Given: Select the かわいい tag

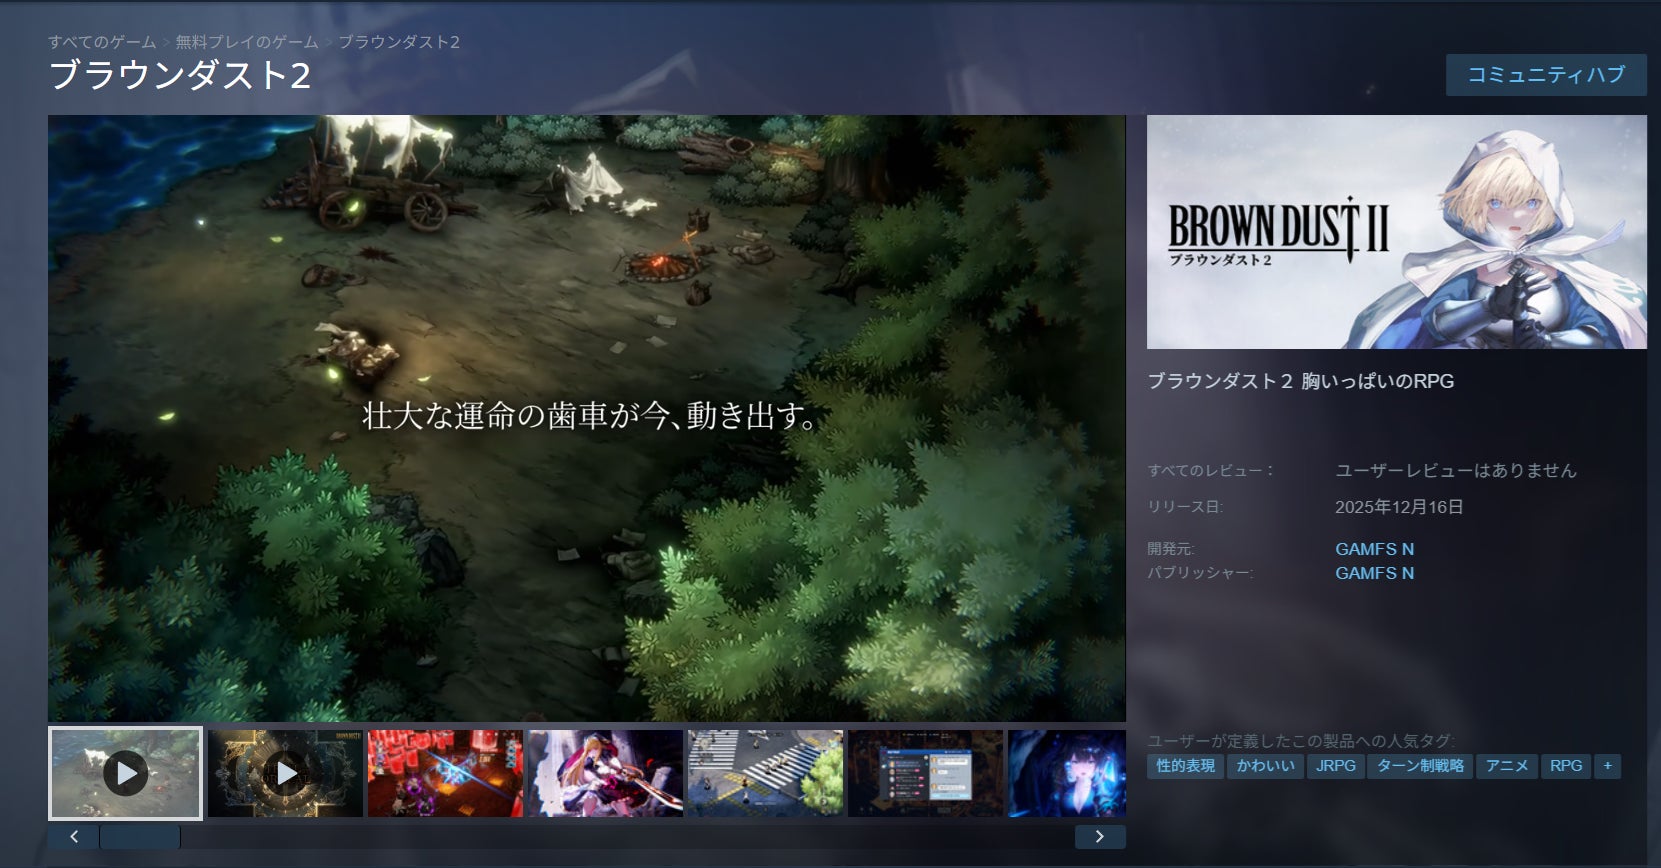Looking at the screenshot, I should click(x=1265, y=766).
